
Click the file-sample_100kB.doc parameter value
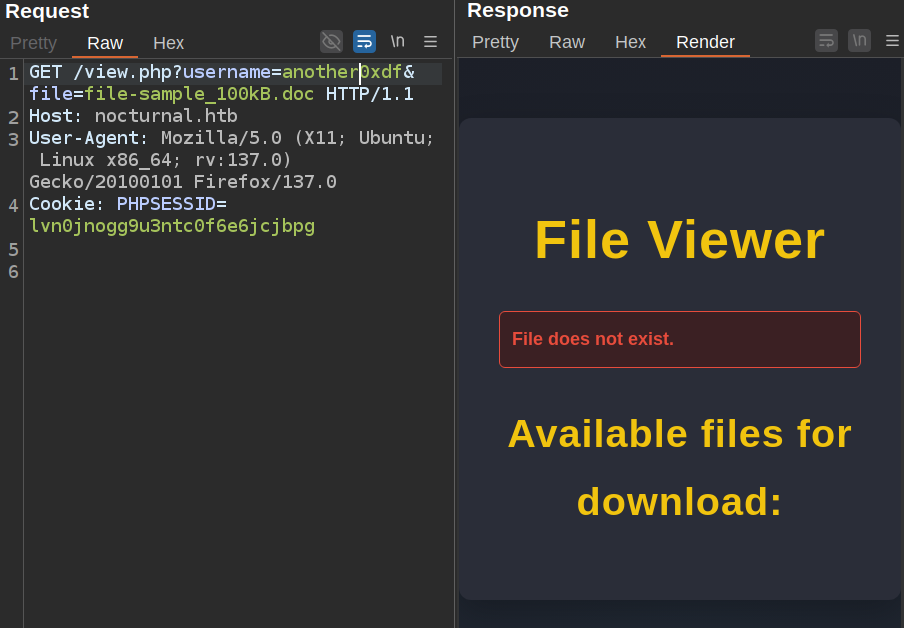pos(199,94)
